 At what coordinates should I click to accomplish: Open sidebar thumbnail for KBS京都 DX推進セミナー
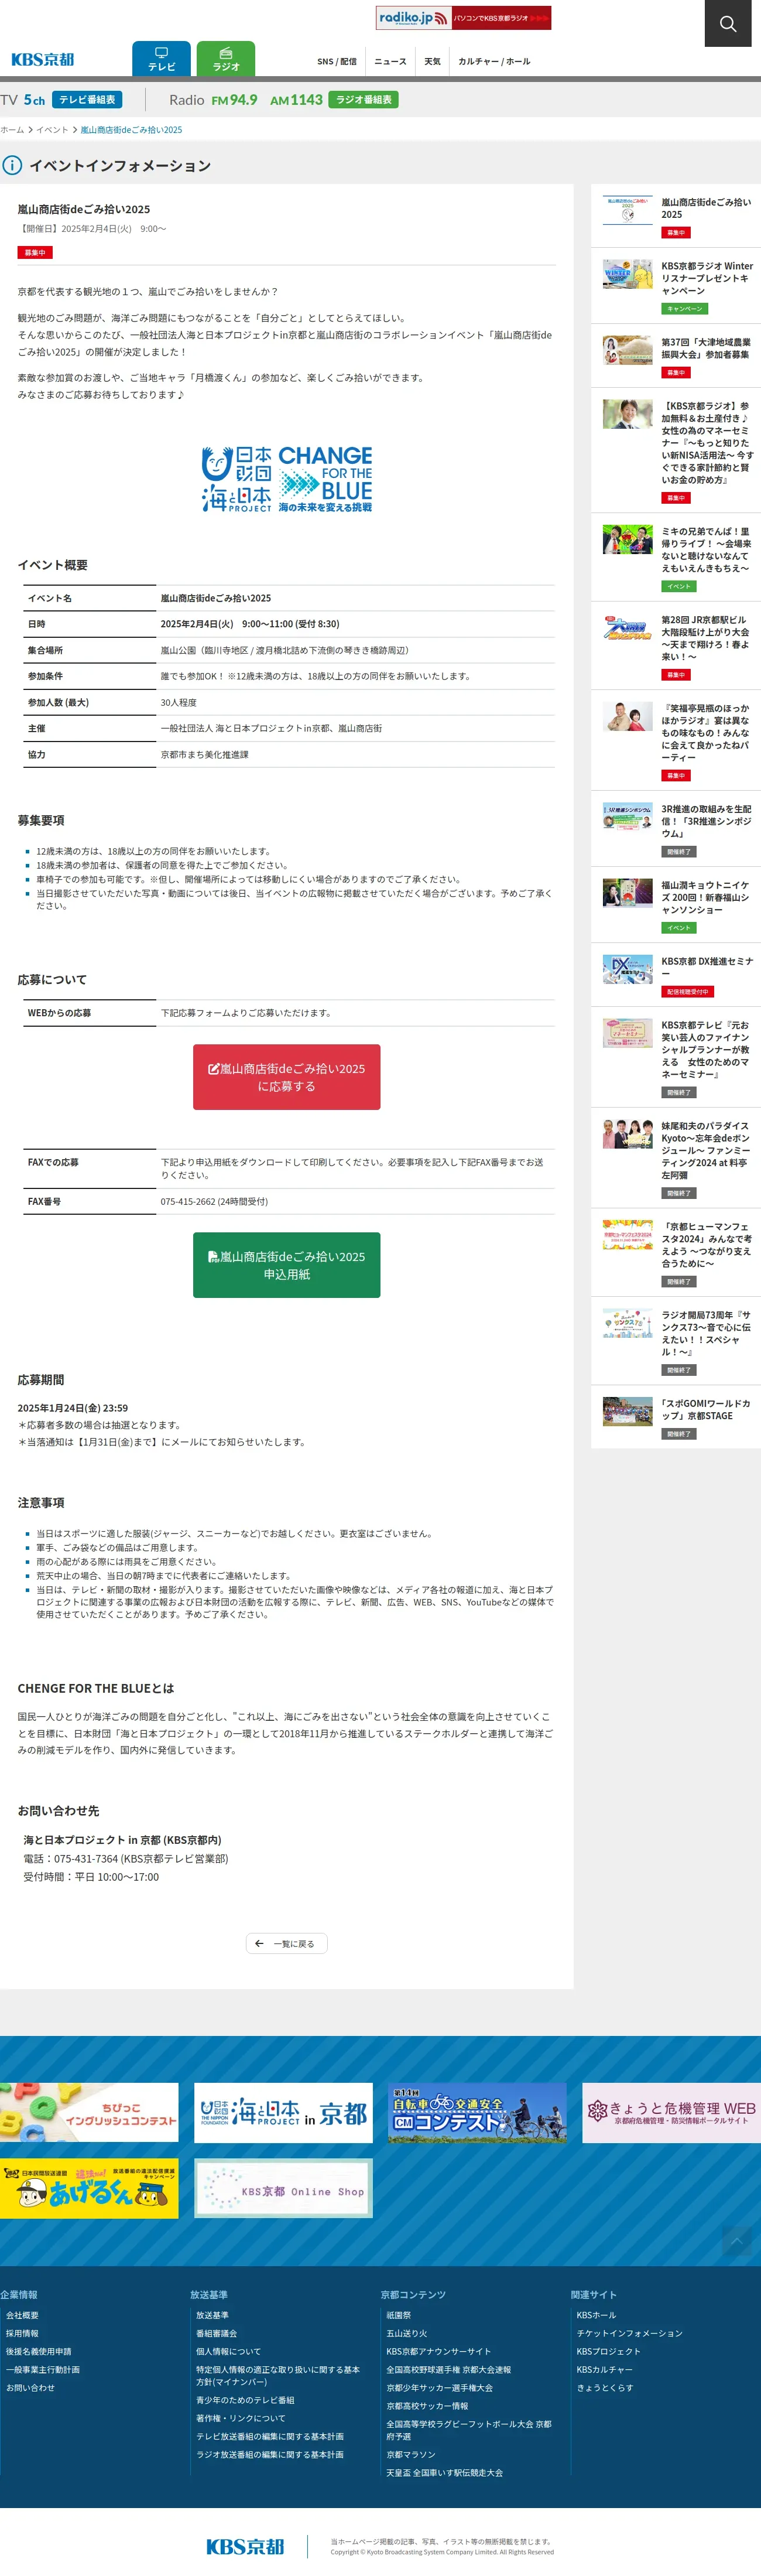pyautogui.click(x=628, y=969)
